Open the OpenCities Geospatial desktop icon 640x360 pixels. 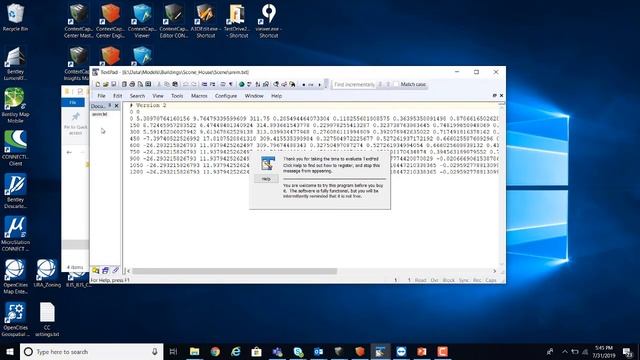click(x=15, y=320)
